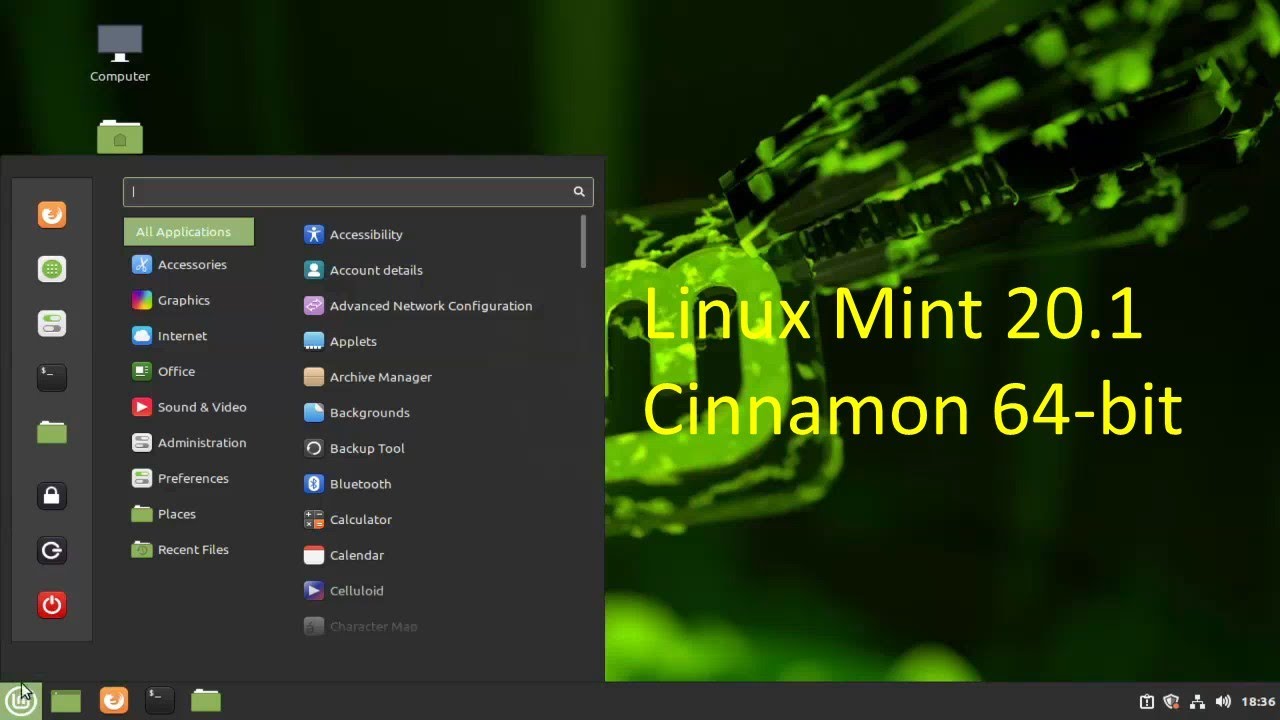The image size is (1280, 720).
Task: Click the Account details label
Action: [376, 270]
